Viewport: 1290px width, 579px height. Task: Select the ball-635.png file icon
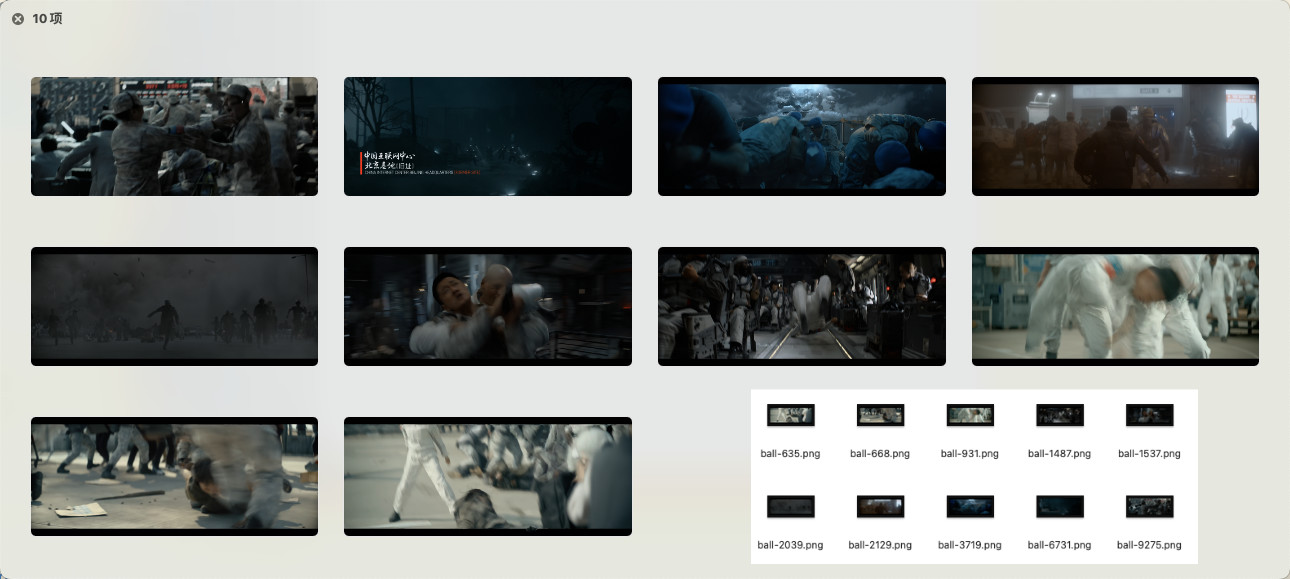point(790,415)
